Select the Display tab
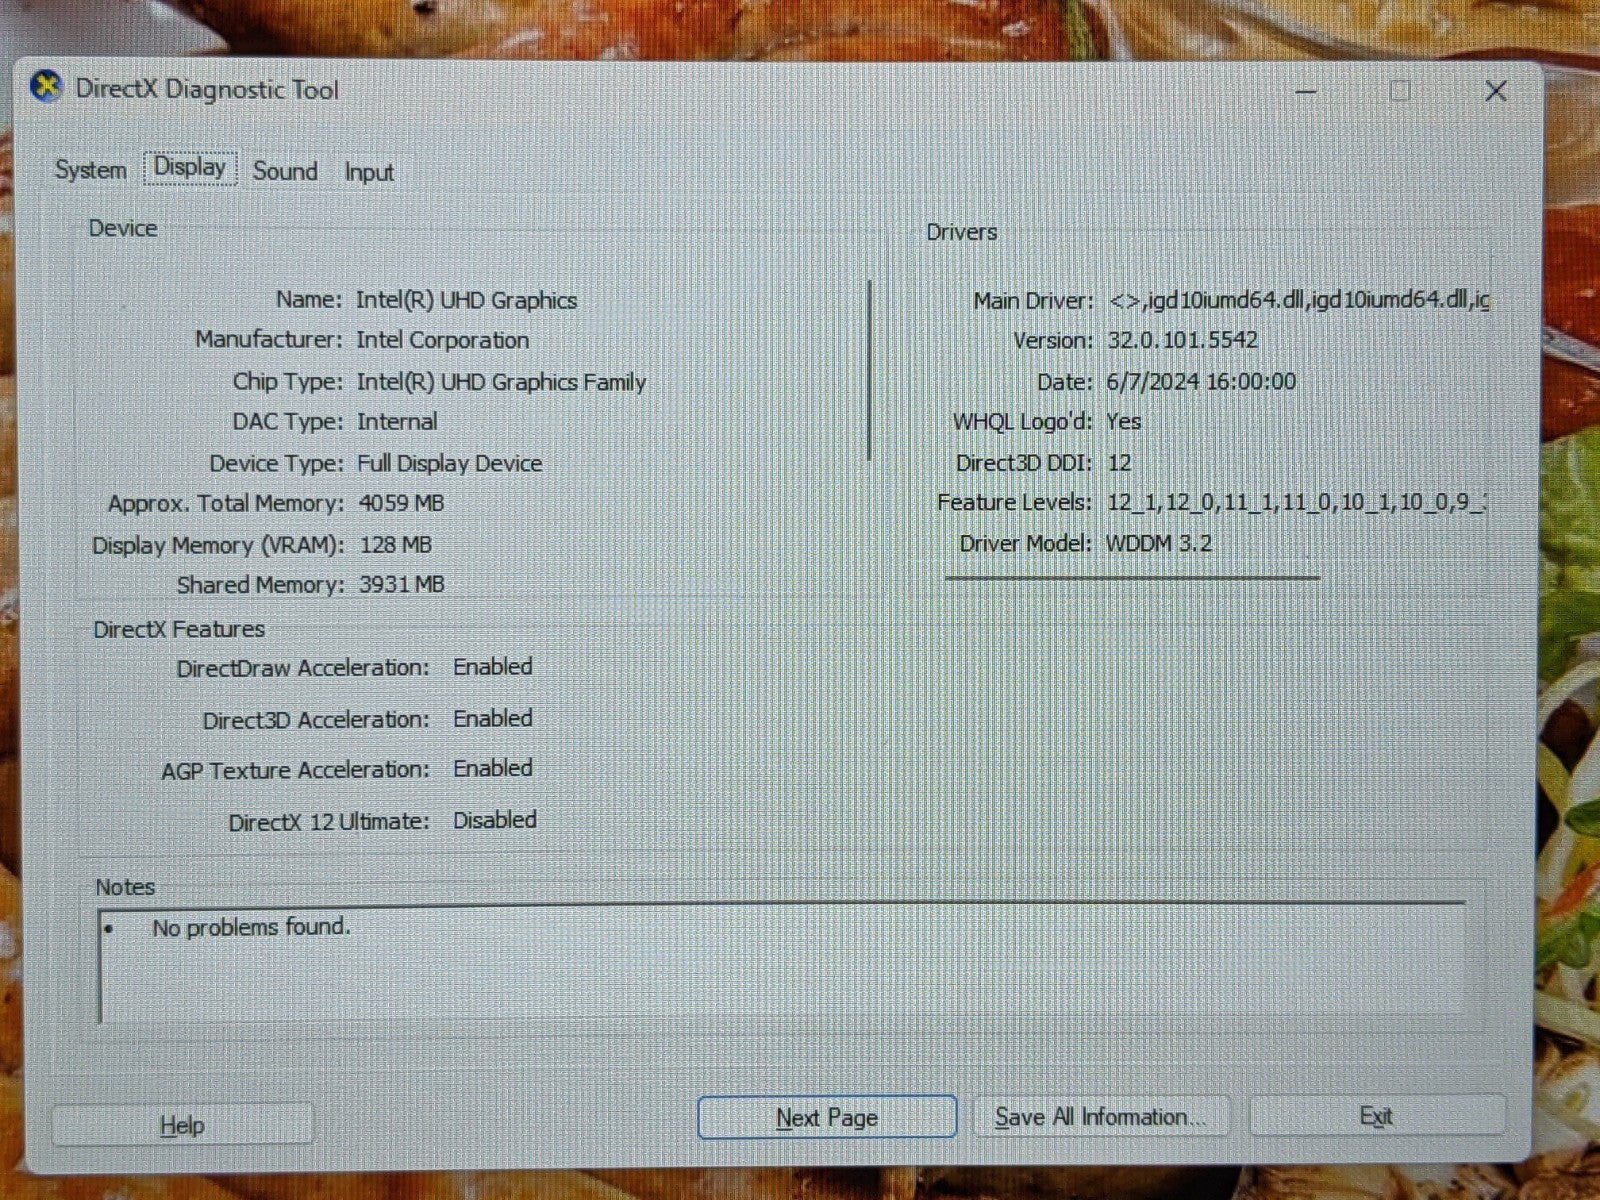The width and height of the screenshot is (1600, 1200). click(x=190, y=168)
